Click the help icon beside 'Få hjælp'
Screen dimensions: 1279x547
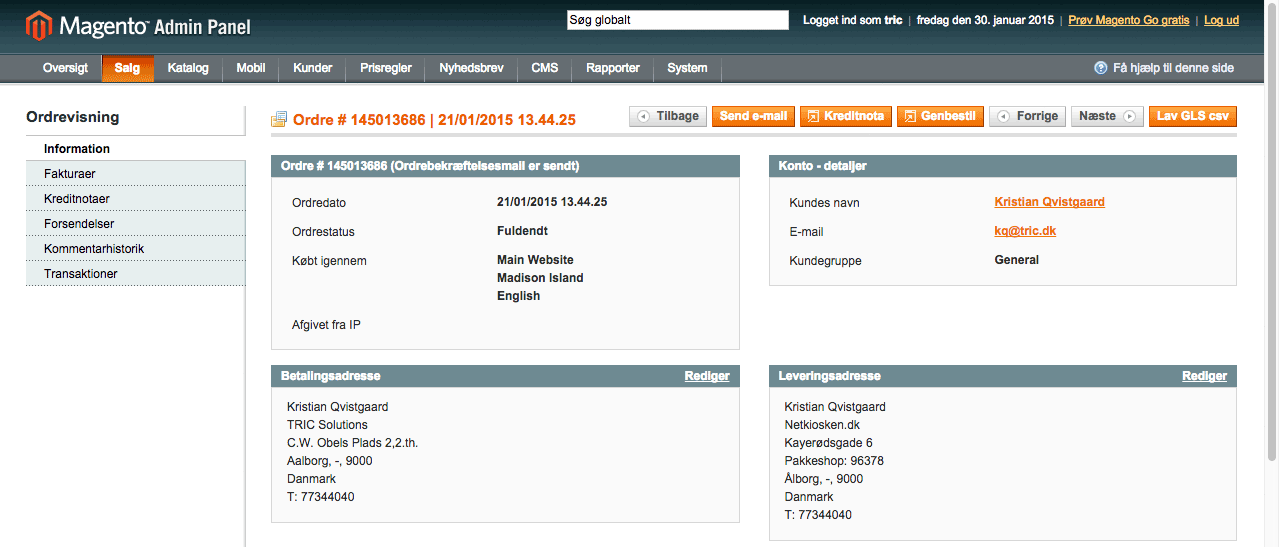tap(1101, 68)
